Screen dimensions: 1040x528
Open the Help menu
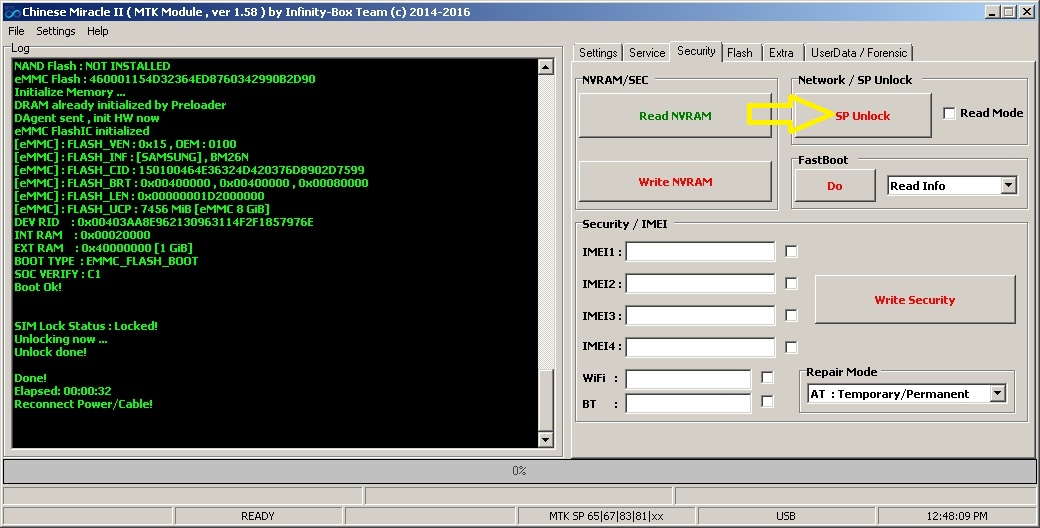coord(98,31)
